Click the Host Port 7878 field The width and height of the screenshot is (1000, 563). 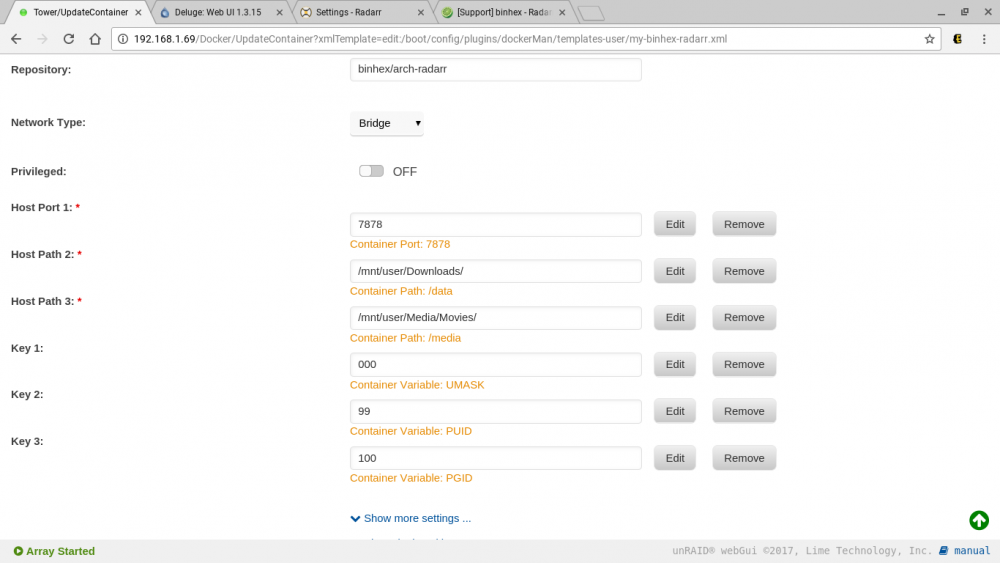[496, 224]
